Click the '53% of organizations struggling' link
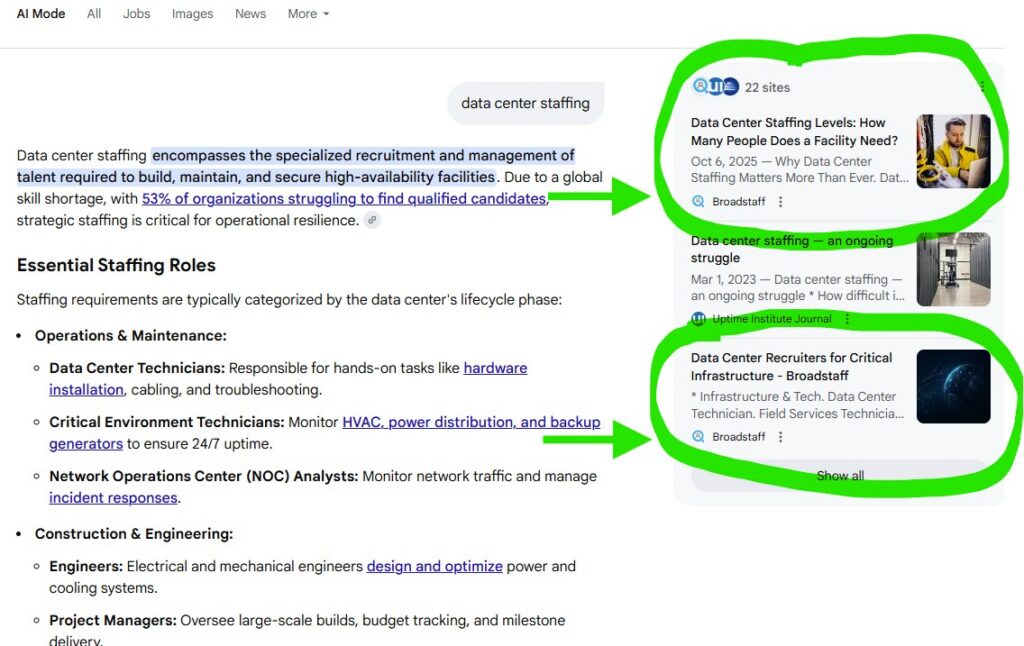The width and height of the screenshot is (1024, 646). [343, 198]
